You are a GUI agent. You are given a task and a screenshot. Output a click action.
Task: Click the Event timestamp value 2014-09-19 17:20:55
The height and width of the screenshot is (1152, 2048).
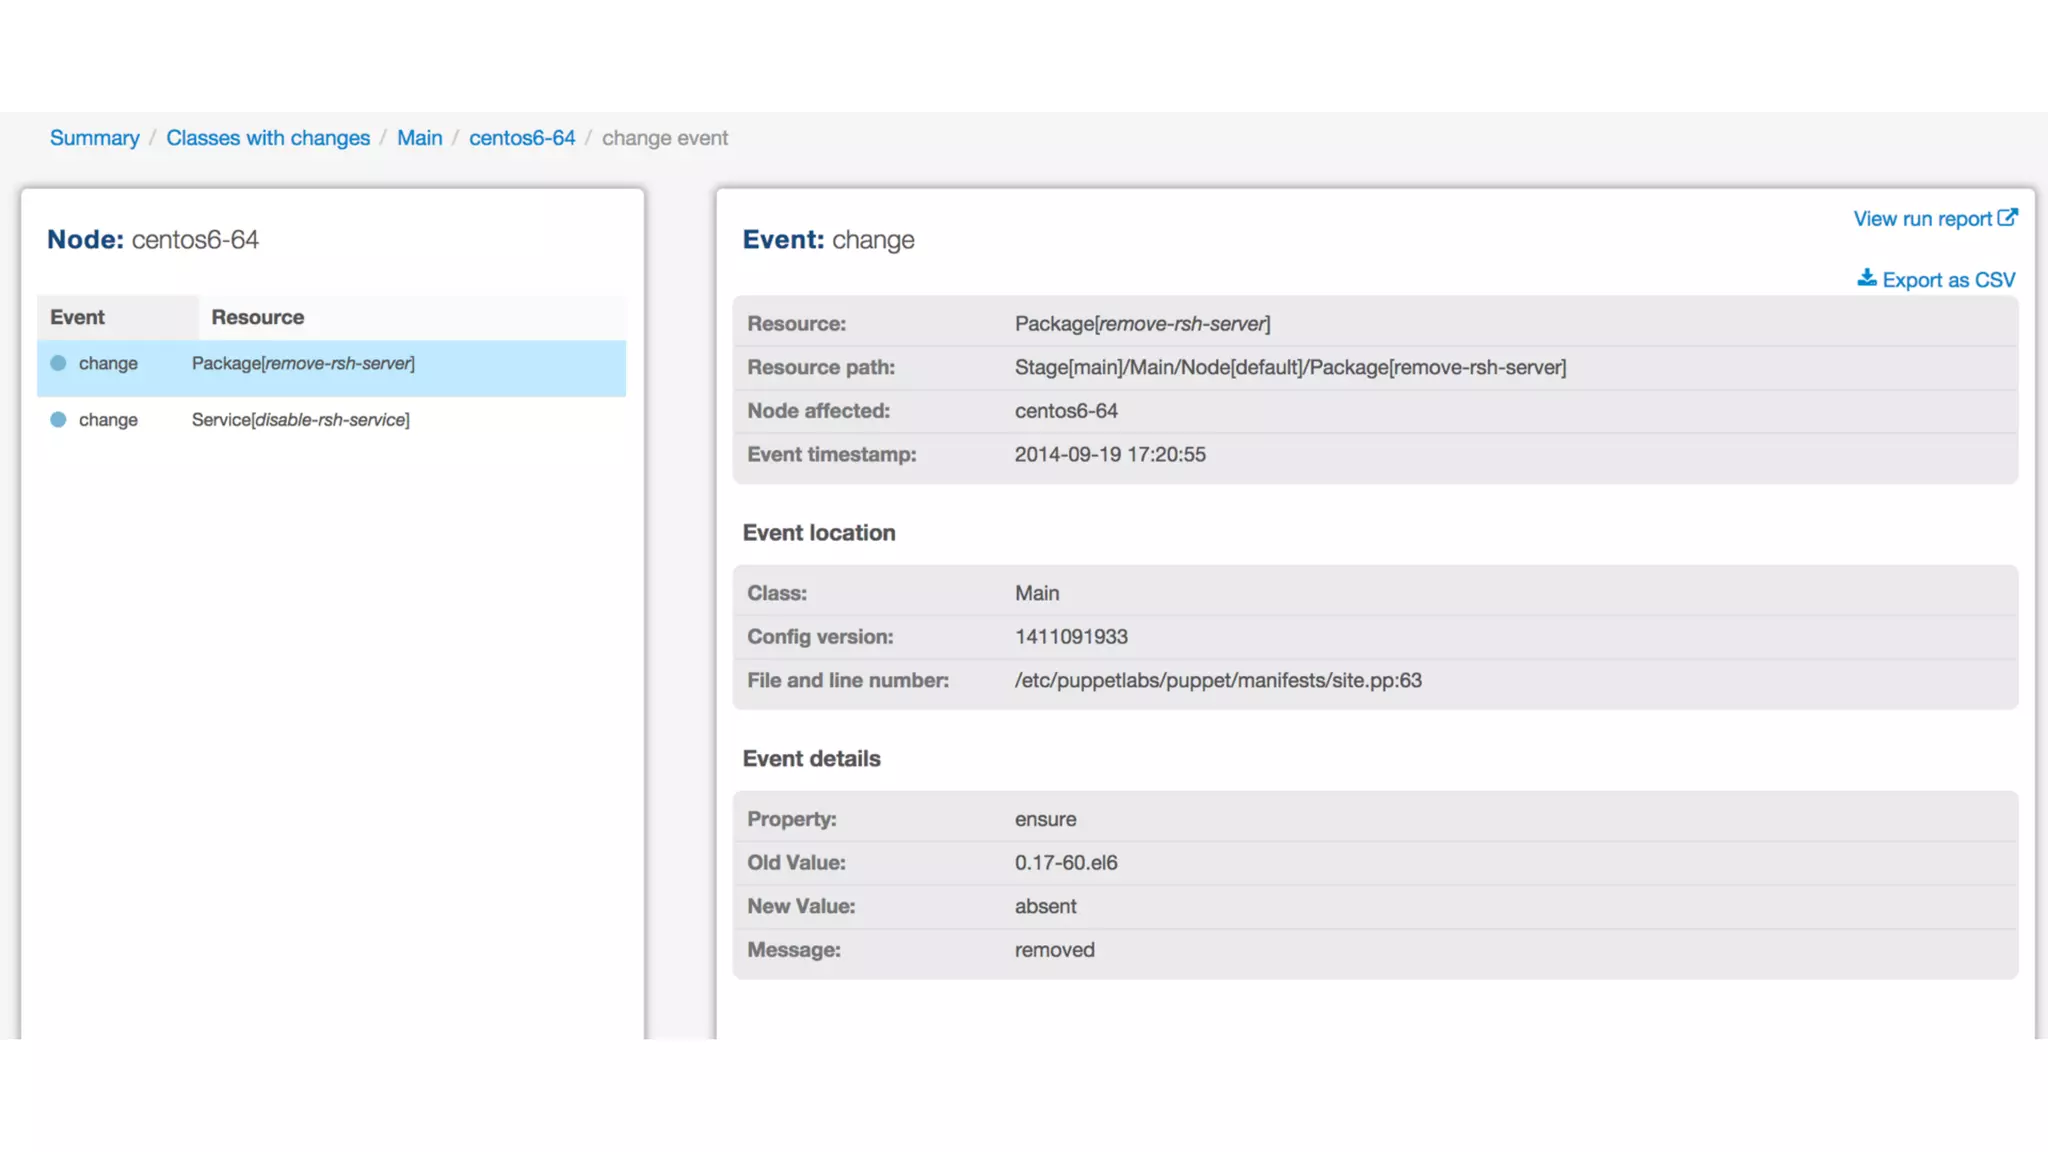click(x=1109, y=455)
